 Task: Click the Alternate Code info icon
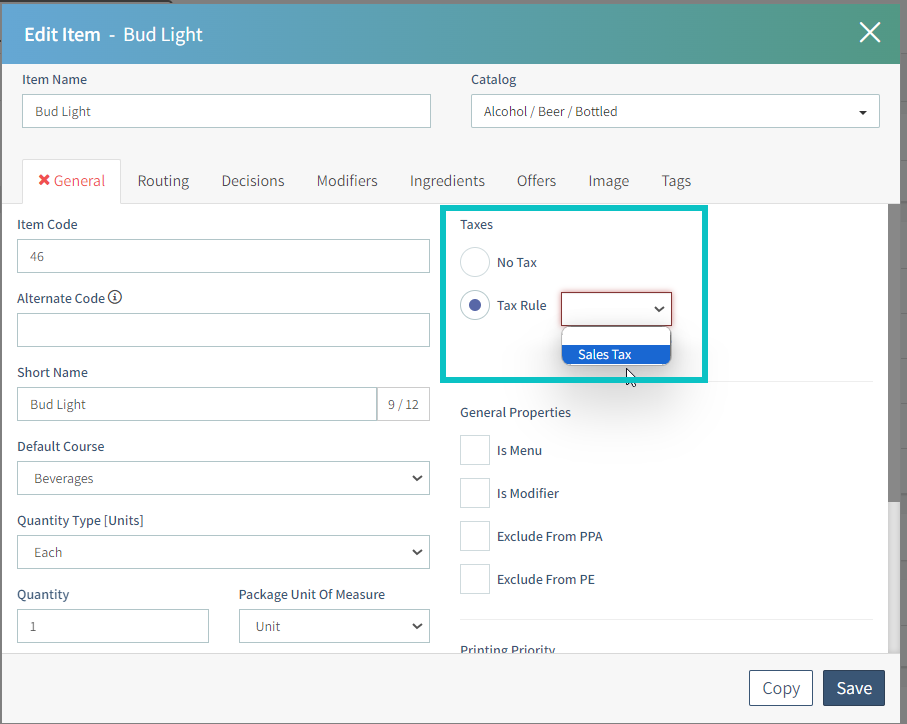tap(115, 298)
